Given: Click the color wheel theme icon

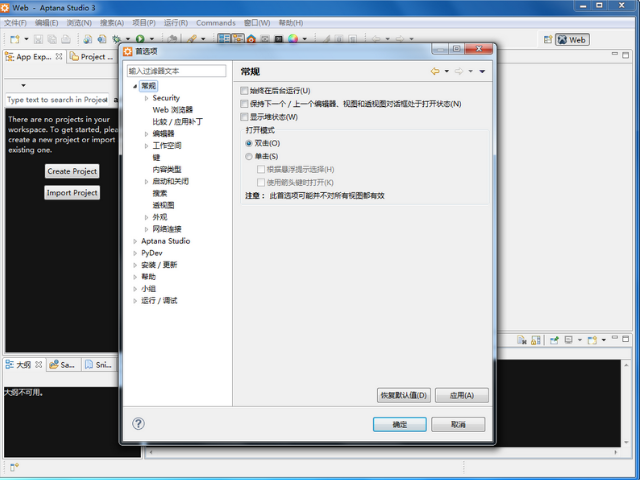Looking at the screenshot, I should pyautogui.click(x=293, y=39).
